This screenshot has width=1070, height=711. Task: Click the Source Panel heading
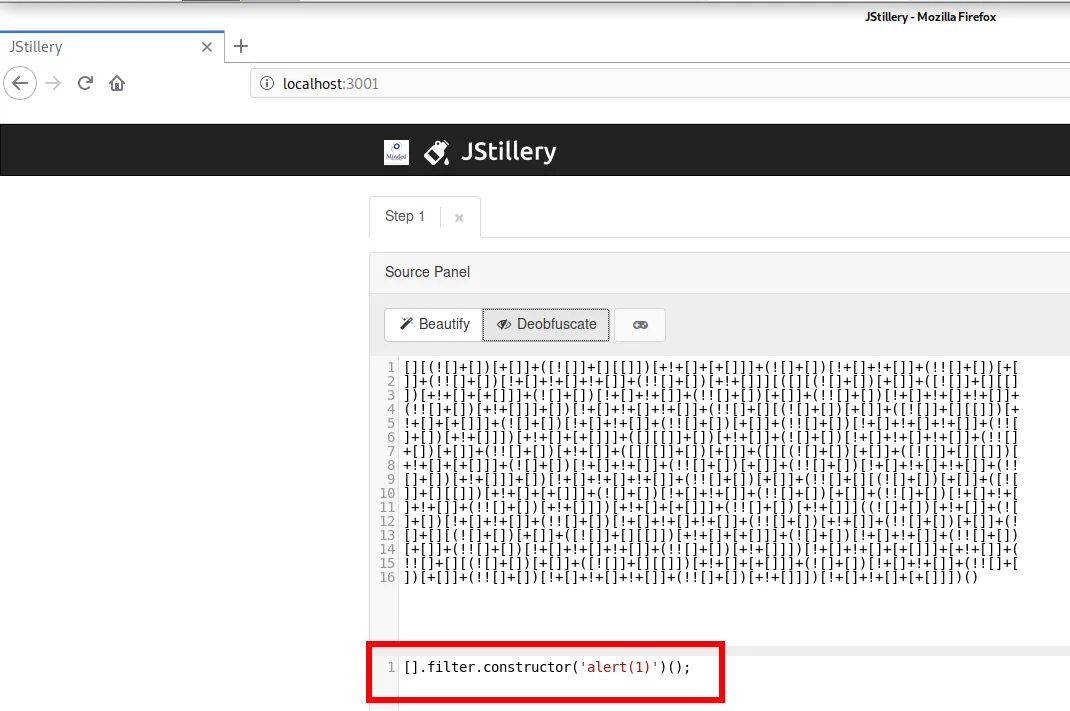pyautogui.click(x=427, y=272)
